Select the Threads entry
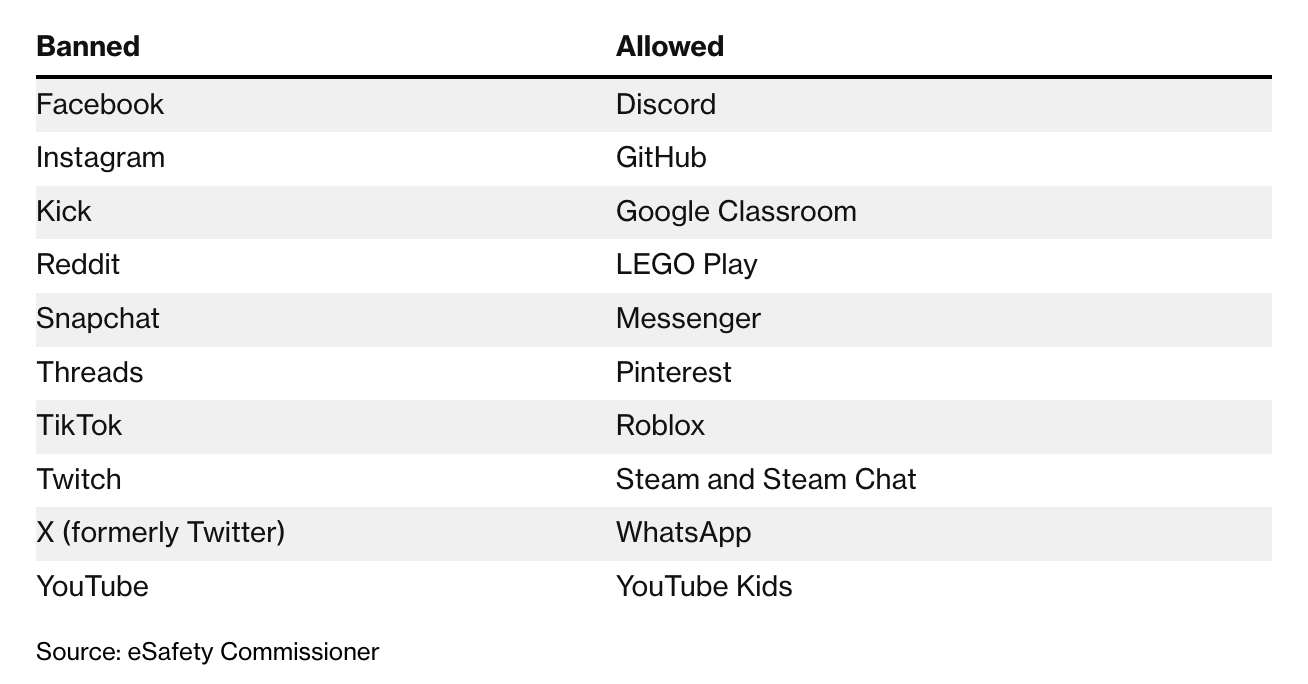The height and width of the screenshot is (684, 1308). click(x=90, y=372)
